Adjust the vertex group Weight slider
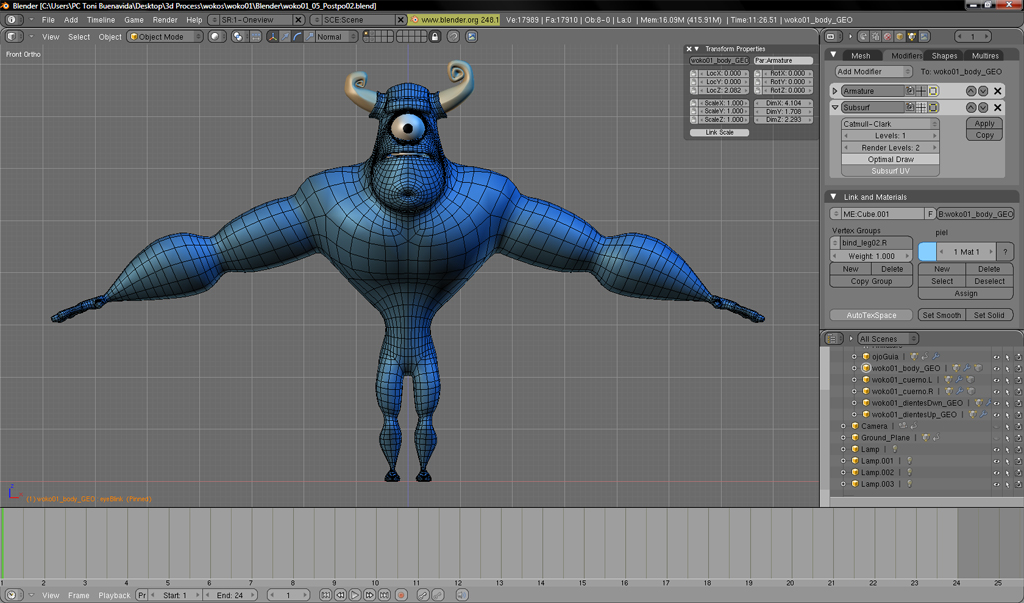The height and width of the screenshot is (603, 1024). (x=871, y=256)
